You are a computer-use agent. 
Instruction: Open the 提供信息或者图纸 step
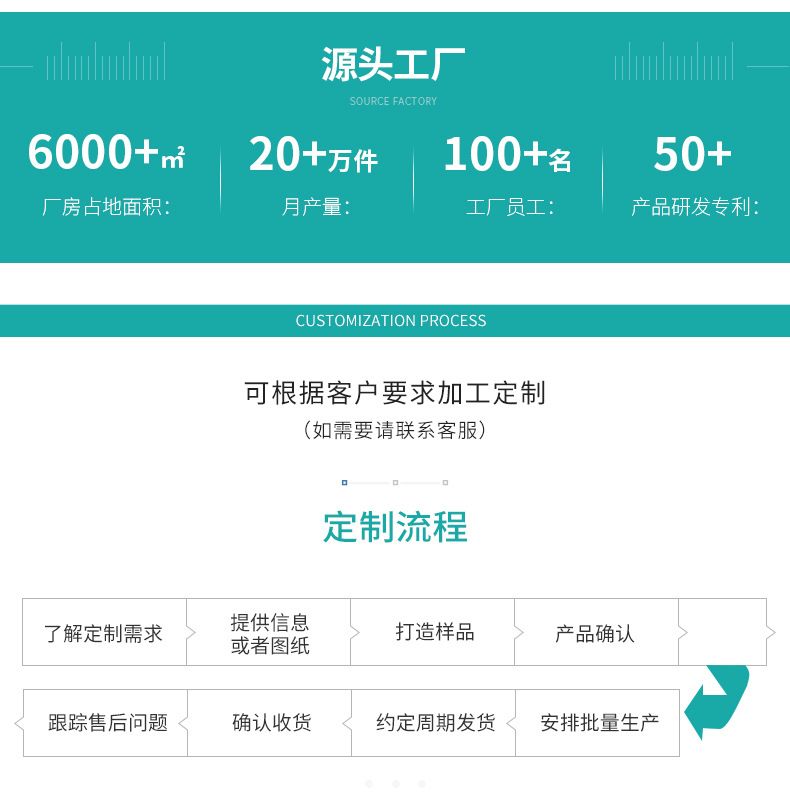(269, 633)
